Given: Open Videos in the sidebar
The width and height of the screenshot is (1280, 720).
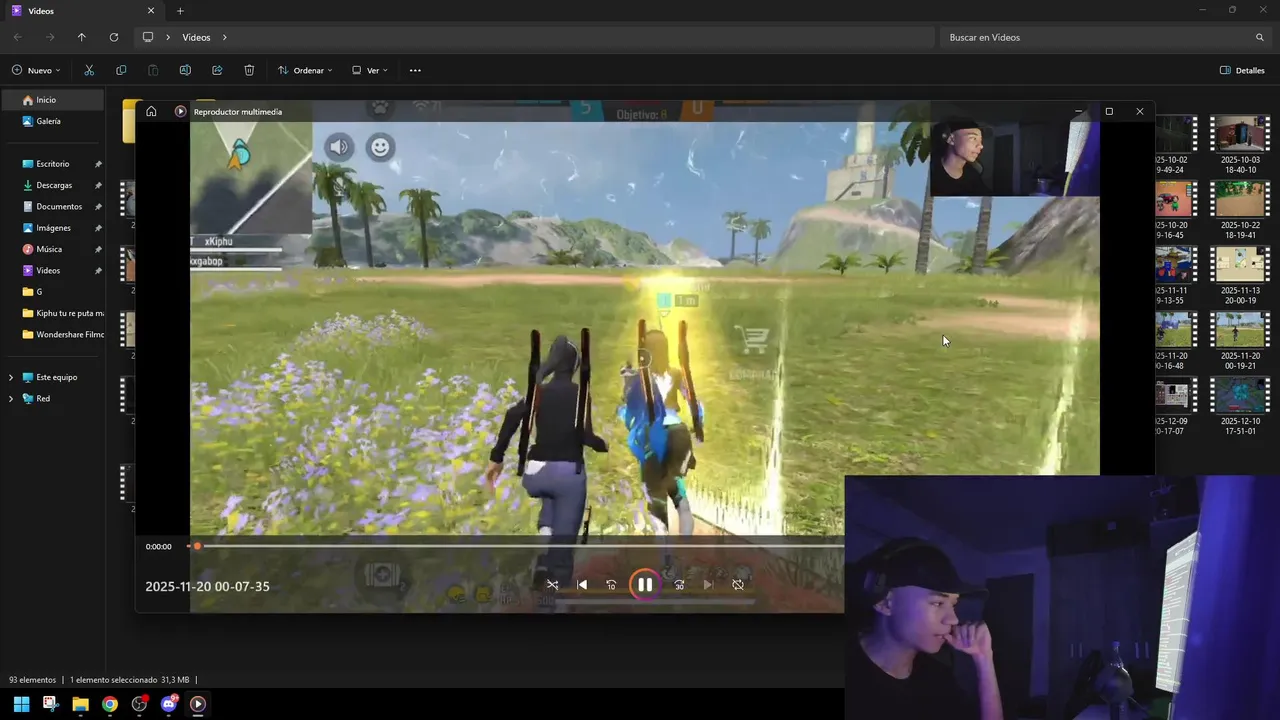Looking at the screenshot, I should point(52,270).
